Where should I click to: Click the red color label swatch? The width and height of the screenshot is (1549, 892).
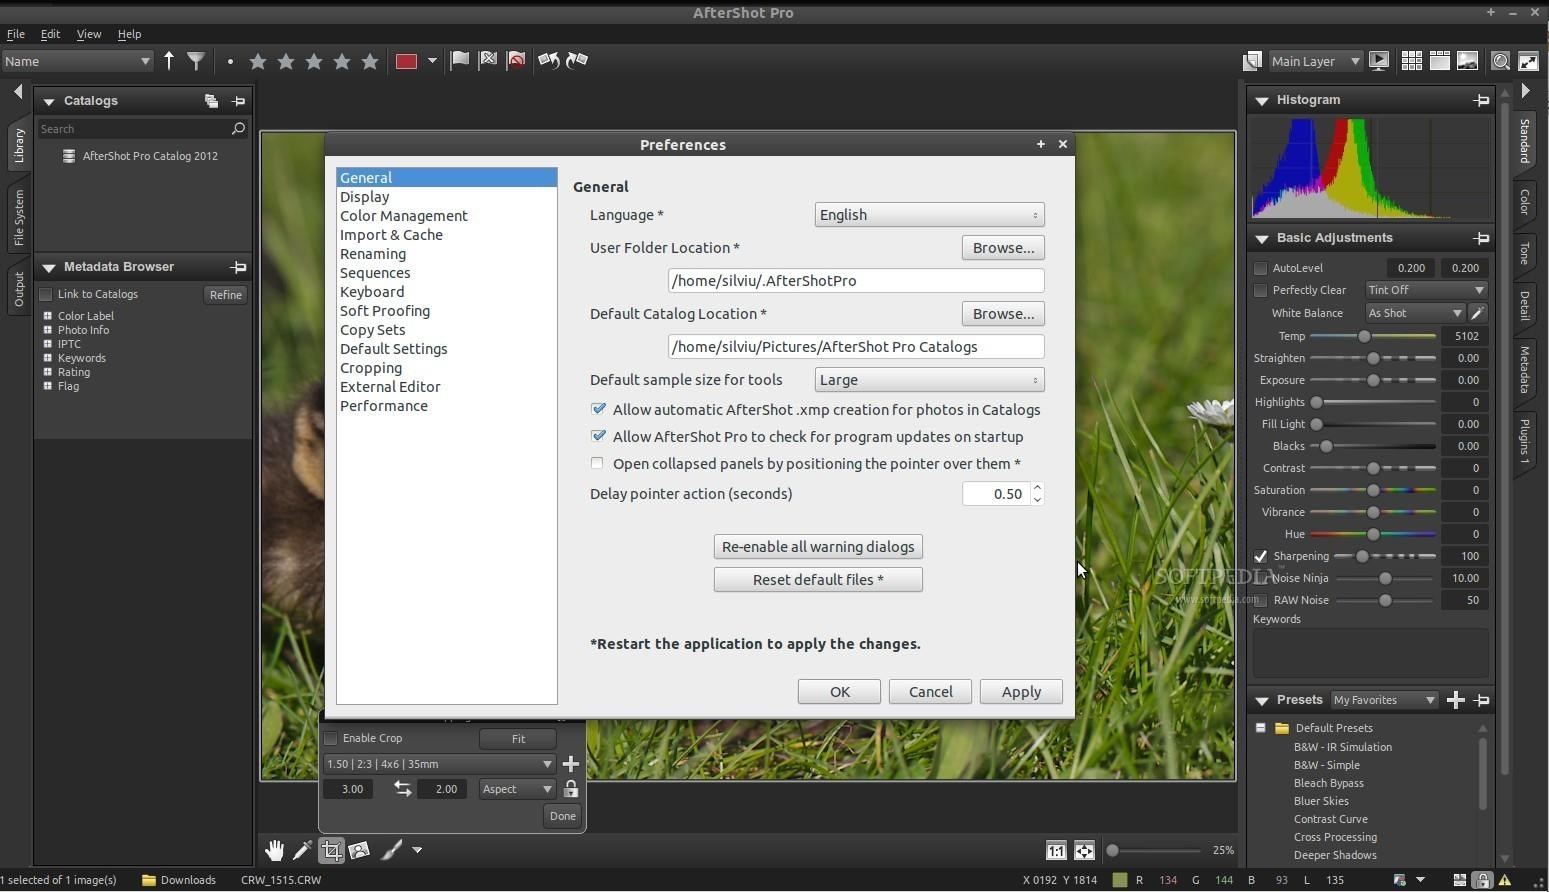[x=406, y=61]
